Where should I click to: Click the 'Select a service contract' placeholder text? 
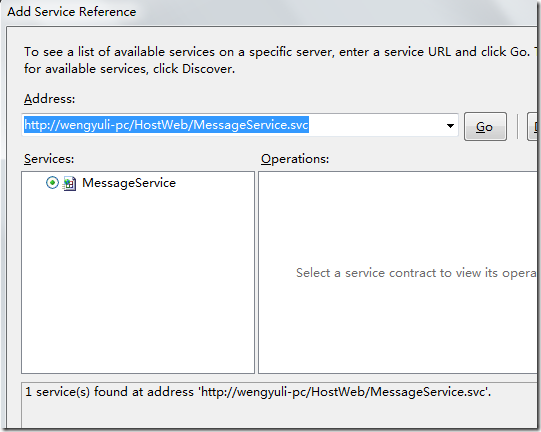416,273
